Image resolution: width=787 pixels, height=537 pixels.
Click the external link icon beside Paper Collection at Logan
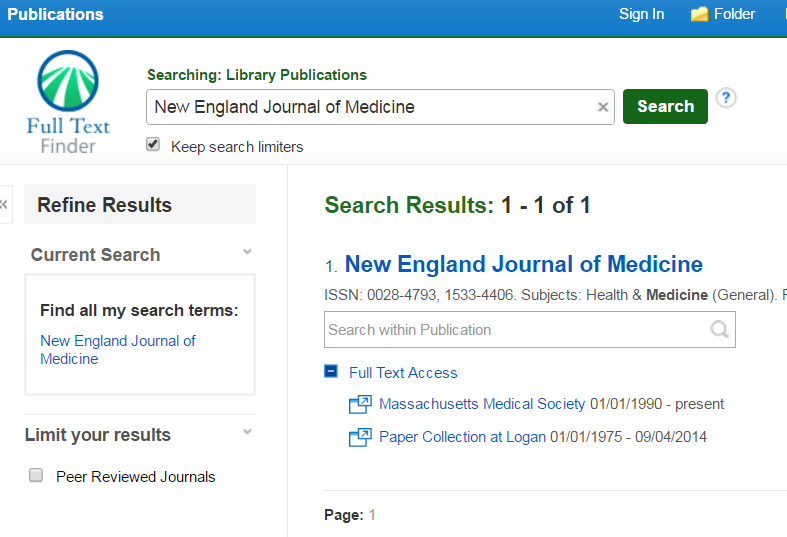coord(360,437)
